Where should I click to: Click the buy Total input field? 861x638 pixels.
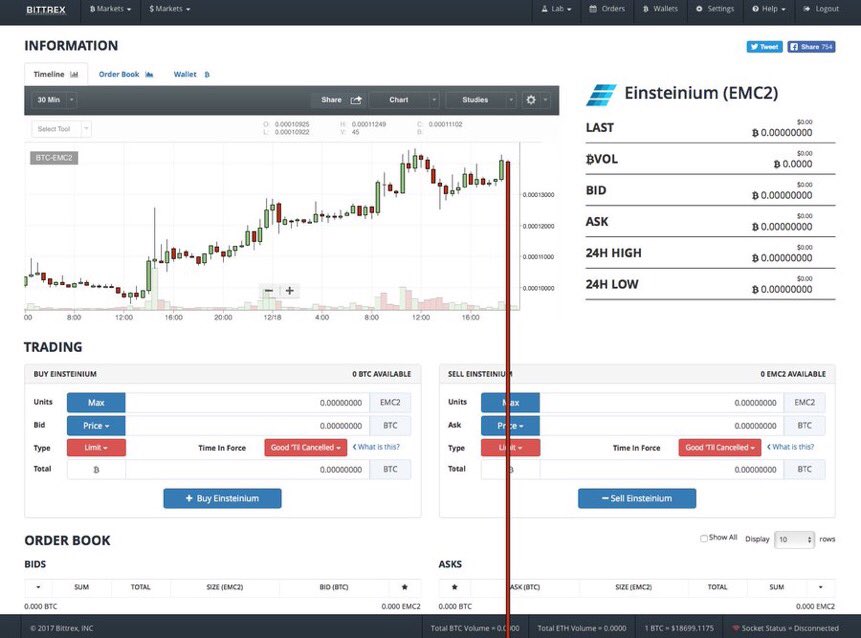(x=247, y=469)
